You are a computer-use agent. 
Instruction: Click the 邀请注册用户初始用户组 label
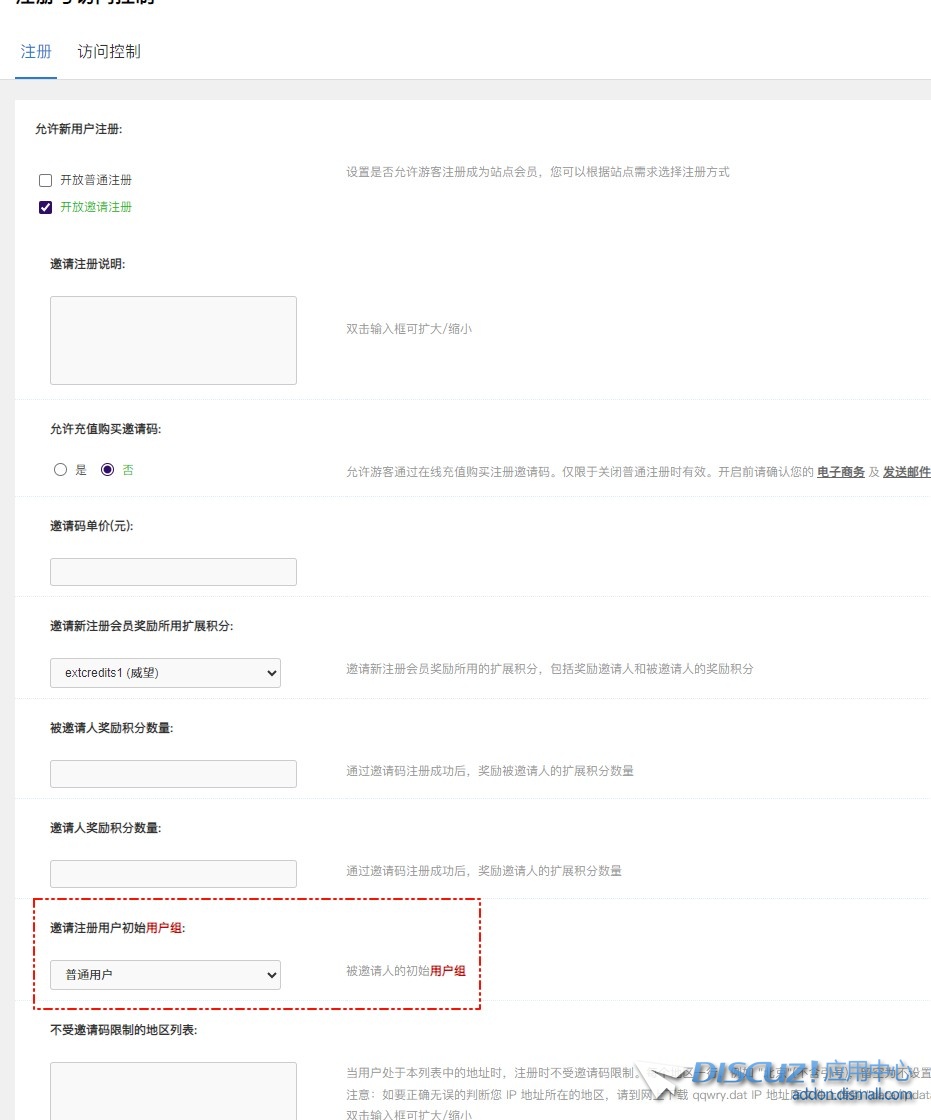click(117, 928)
